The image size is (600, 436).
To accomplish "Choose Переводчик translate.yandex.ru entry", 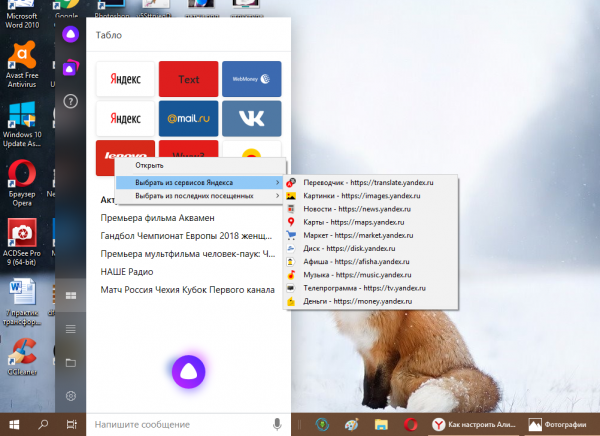I will coord(370,183).
